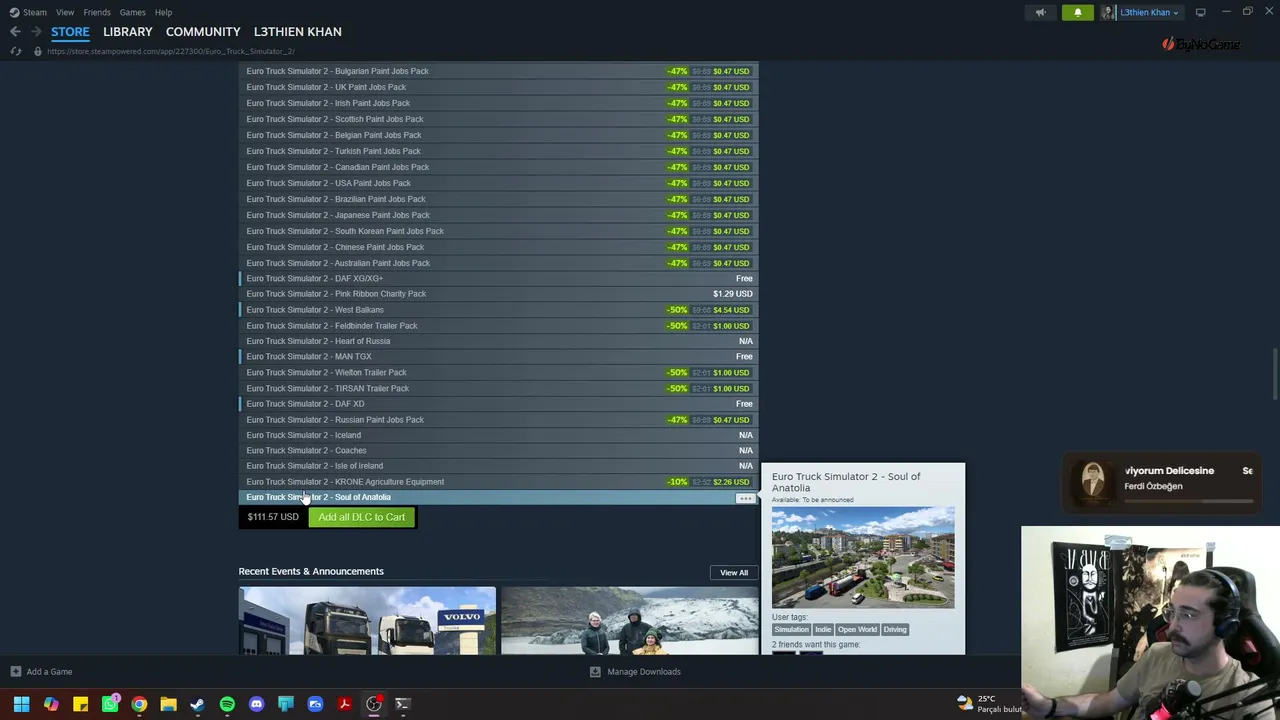This screenshot has width=1280, height=720.
Task: Select the Driving user tag
Action: (x=895, y=630)
